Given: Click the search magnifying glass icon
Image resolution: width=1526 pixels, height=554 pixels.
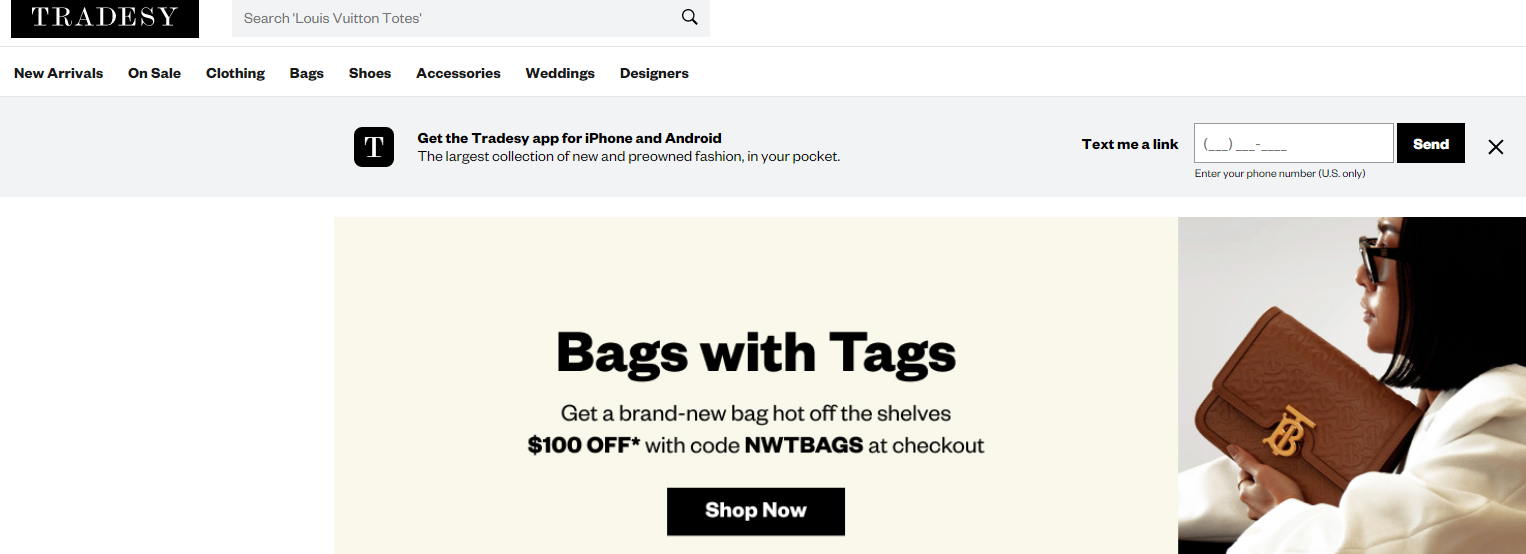Looking at the screenshot, I should [689, 17].
